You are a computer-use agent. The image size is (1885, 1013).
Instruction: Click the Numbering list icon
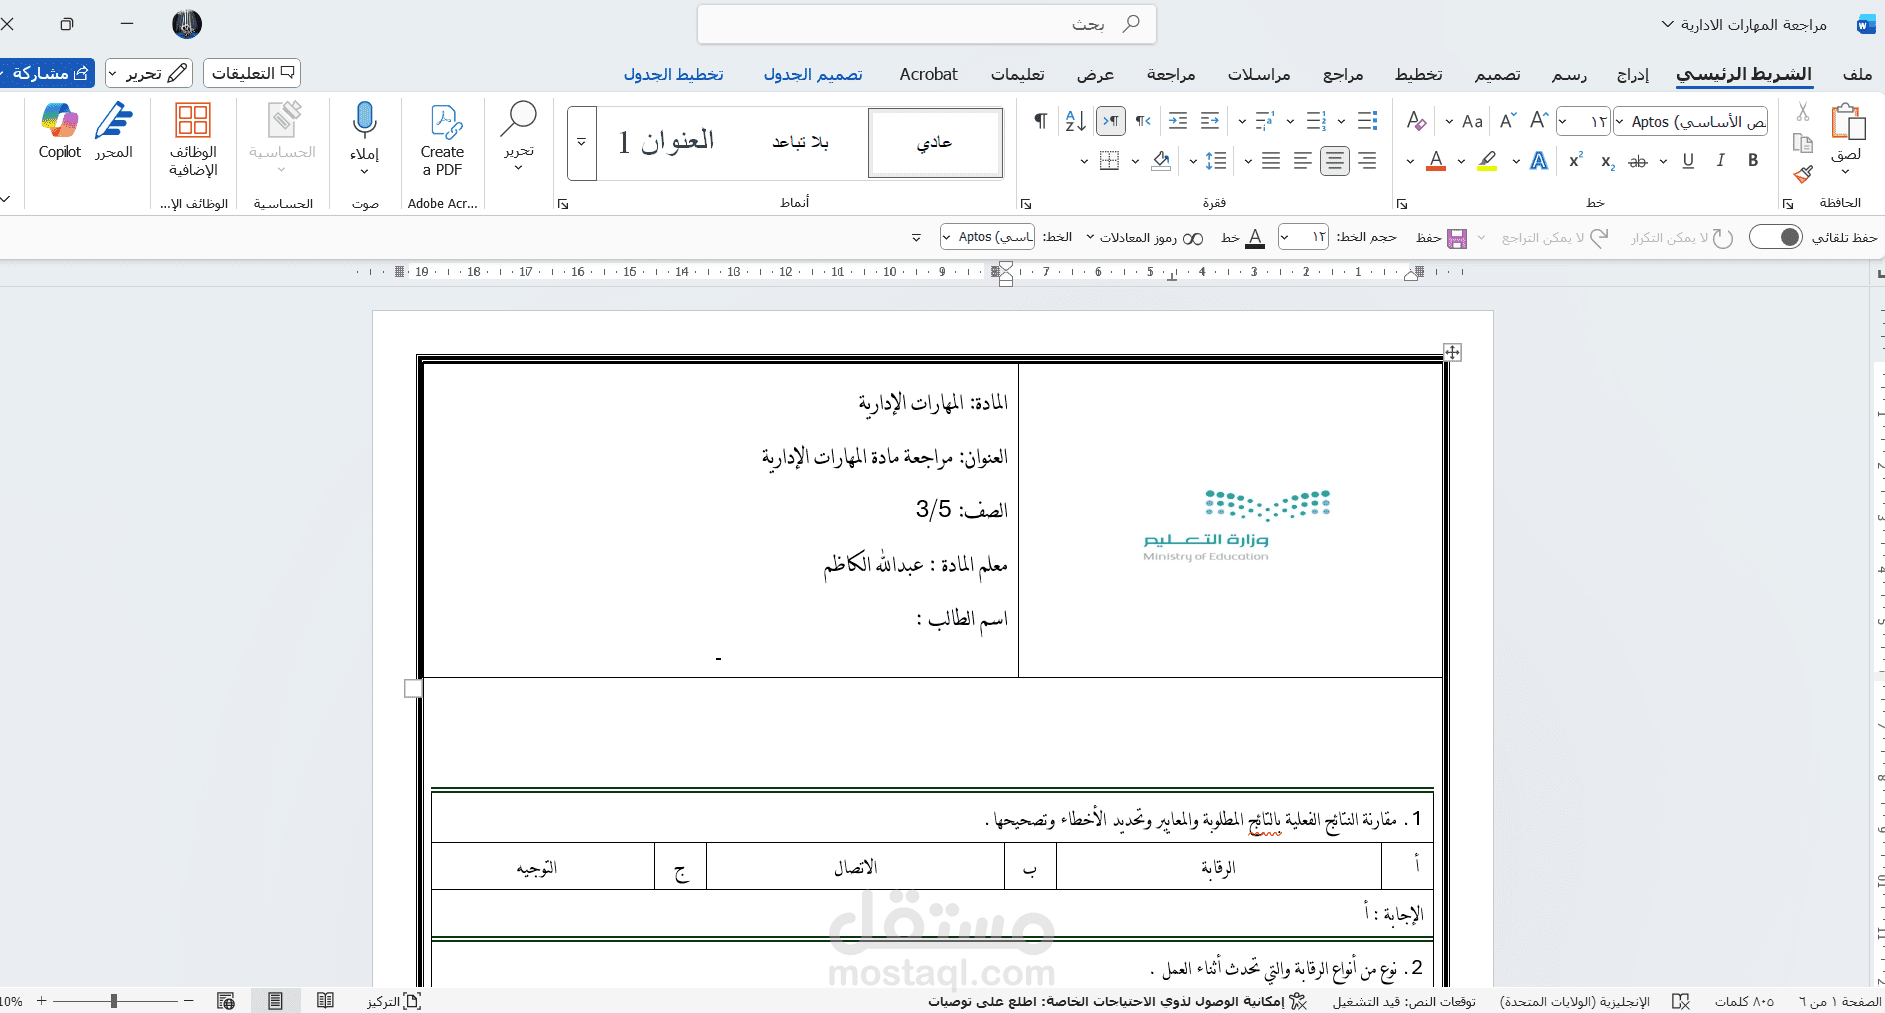pos(1316,121)
